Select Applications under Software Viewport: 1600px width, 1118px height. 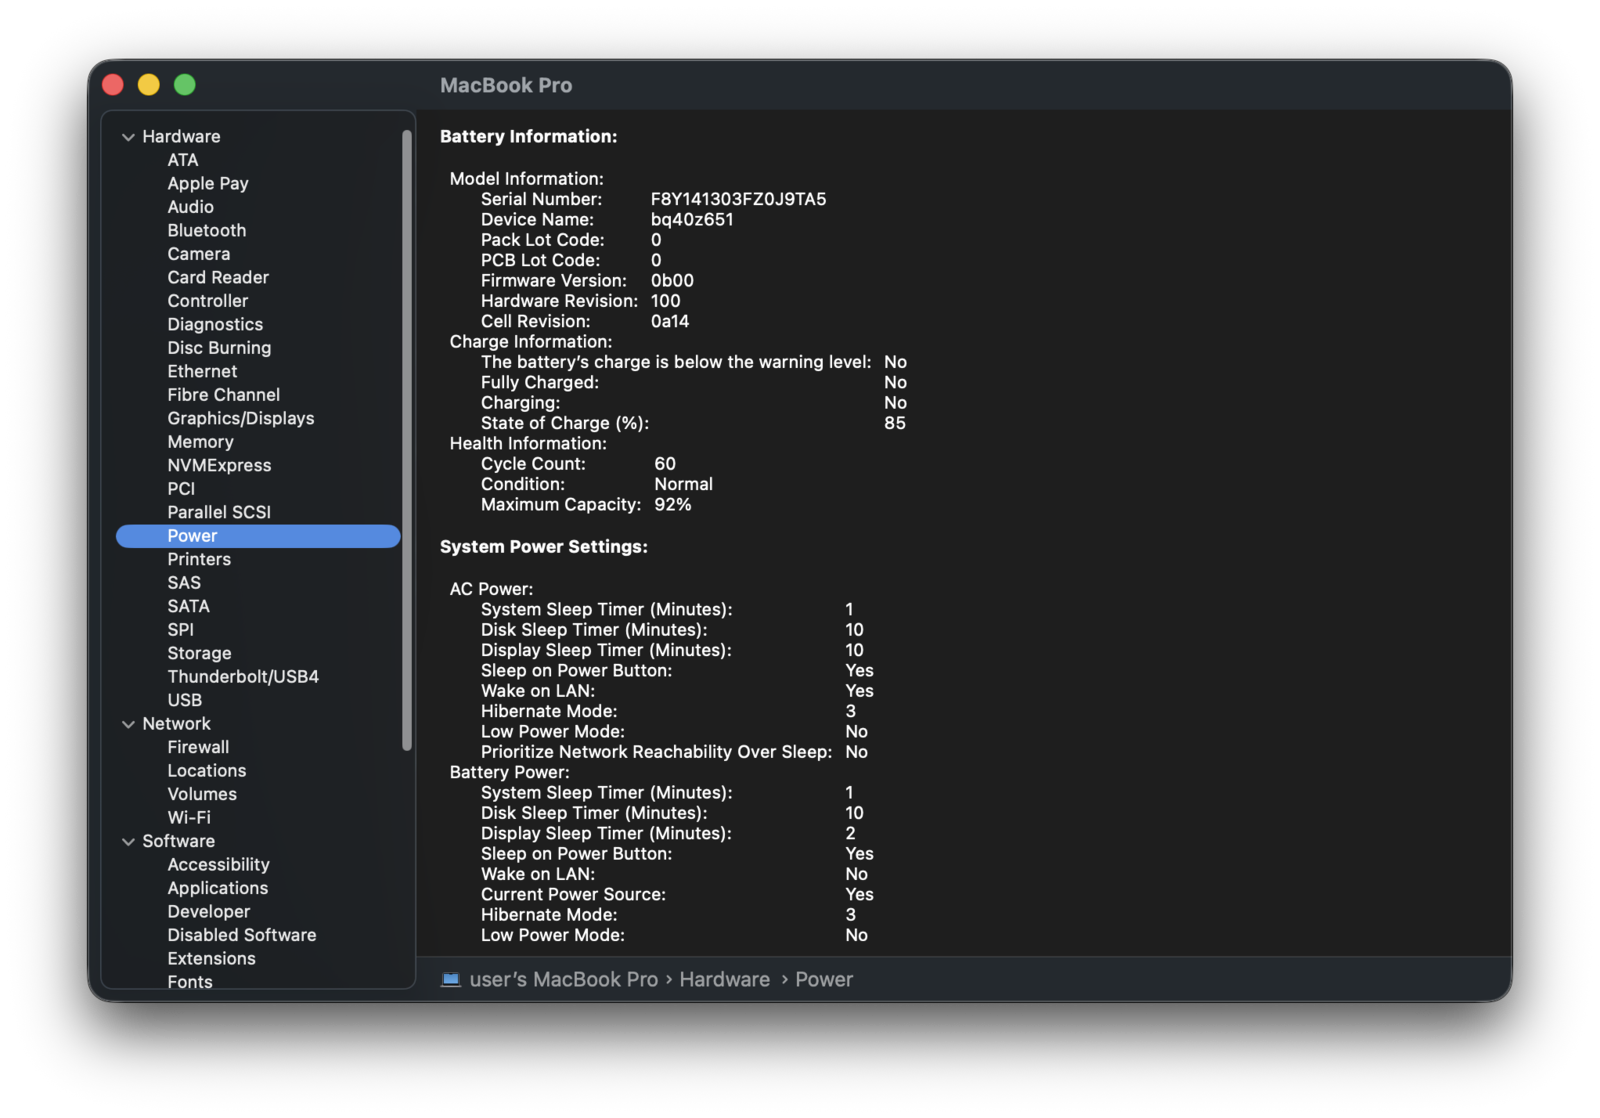point(217,888)
